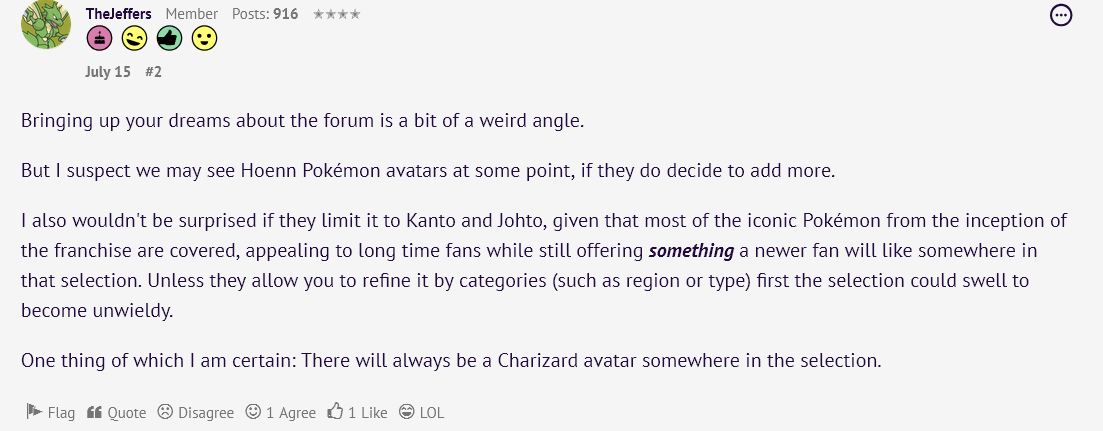Screen dimensions: 1103x431
Task: Quote this post via quotation icon
Action: coord(95,411)
